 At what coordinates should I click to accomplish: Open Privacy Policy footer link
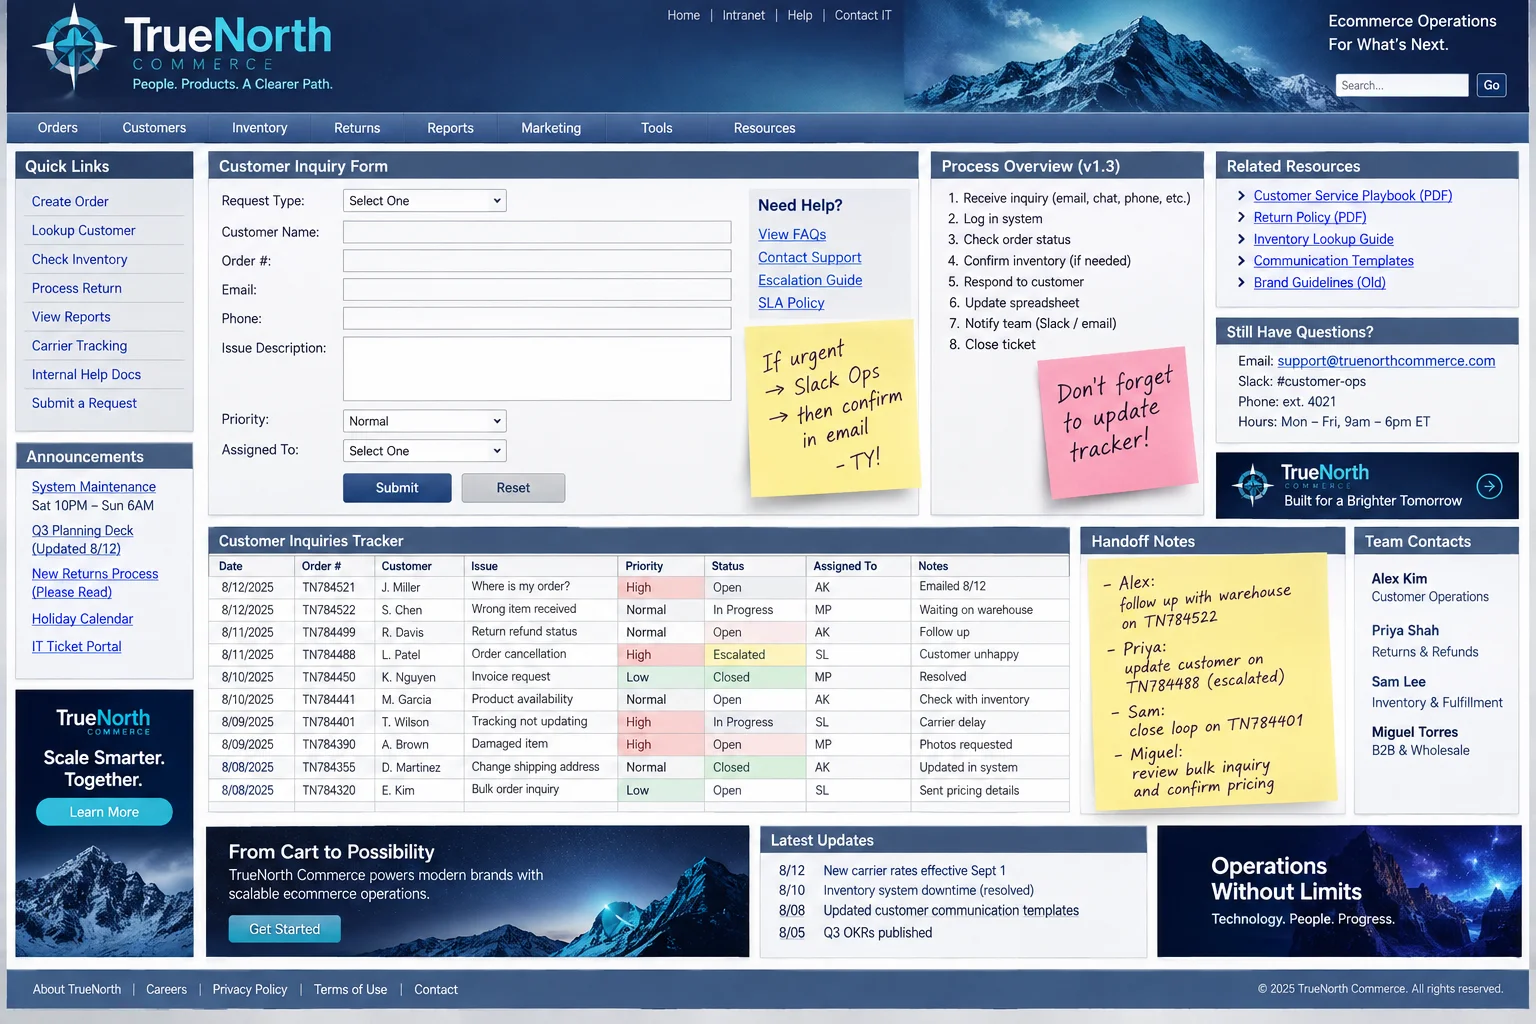250,990
